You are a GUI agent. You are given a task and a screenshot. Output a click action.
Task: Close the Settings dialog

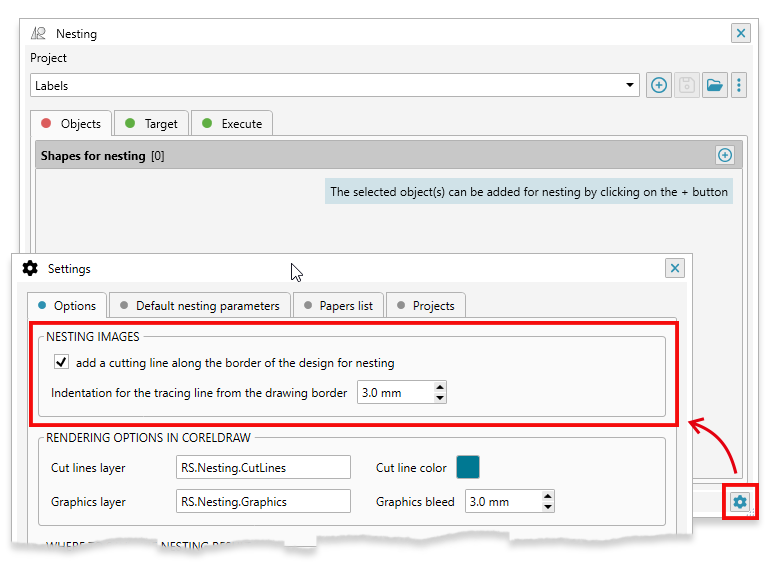(x=675, y=268)
